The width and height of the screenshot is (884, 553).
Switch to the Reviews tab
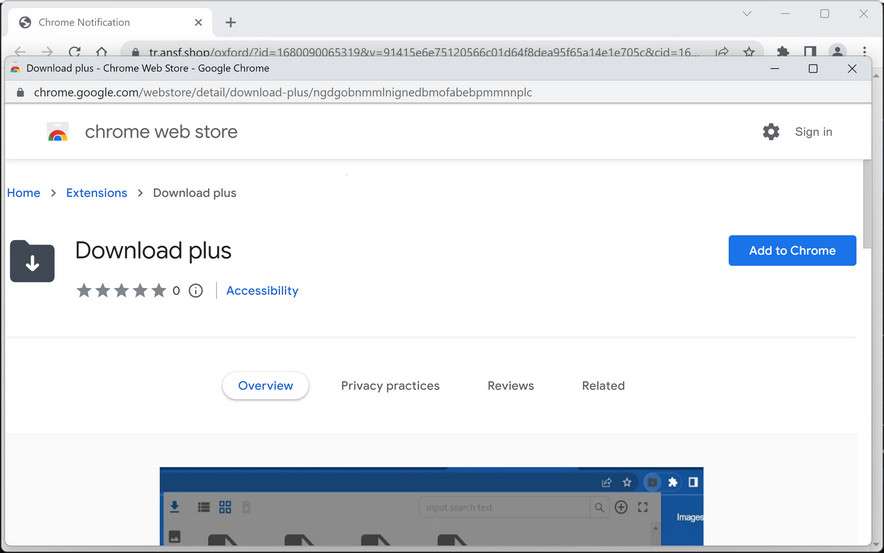pyautogui.click(x=511, y=386)
